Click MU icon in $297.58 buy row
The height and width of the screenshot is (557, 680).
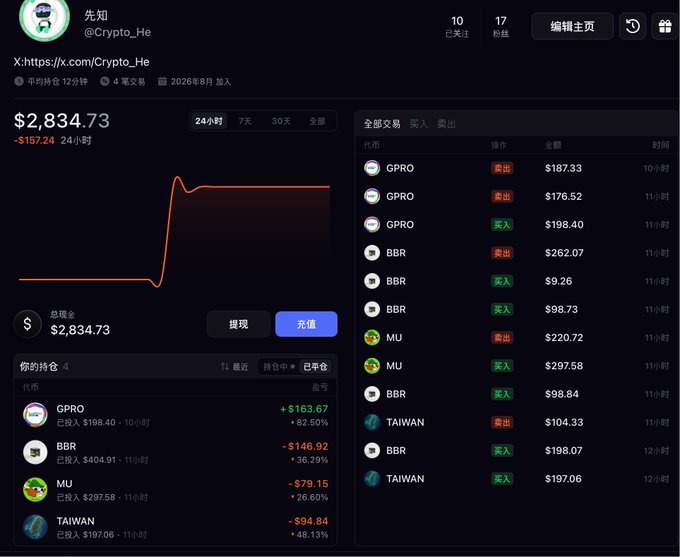(372, 366)
